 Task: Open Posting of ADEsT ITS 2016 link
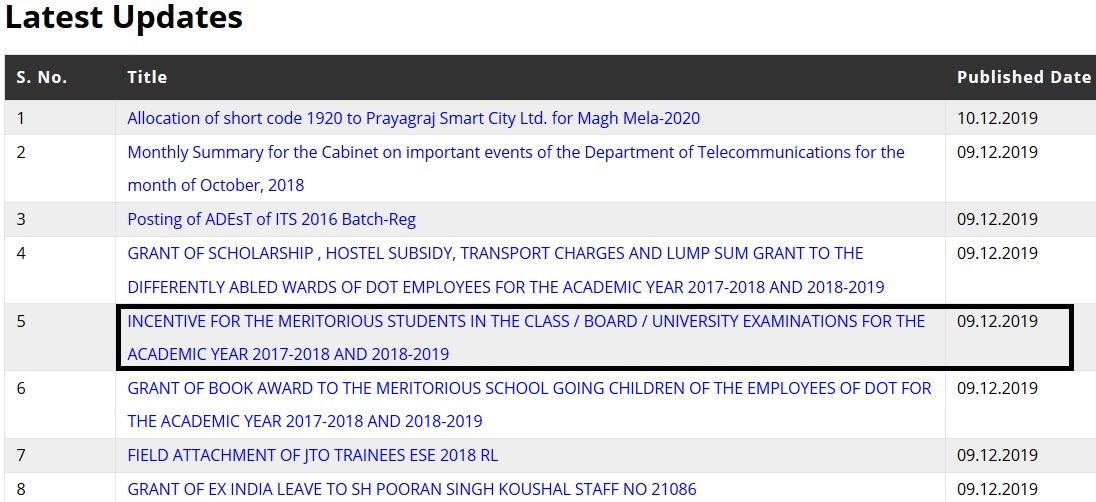pos(271,219)
